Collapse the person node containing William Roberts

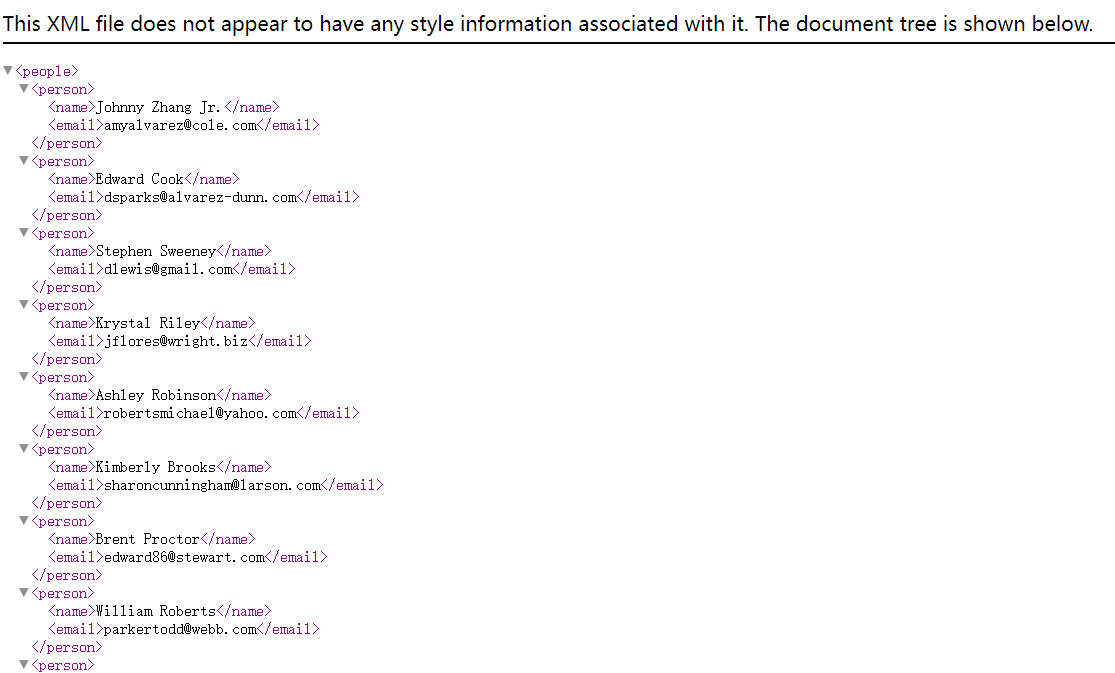click(23, 592)
